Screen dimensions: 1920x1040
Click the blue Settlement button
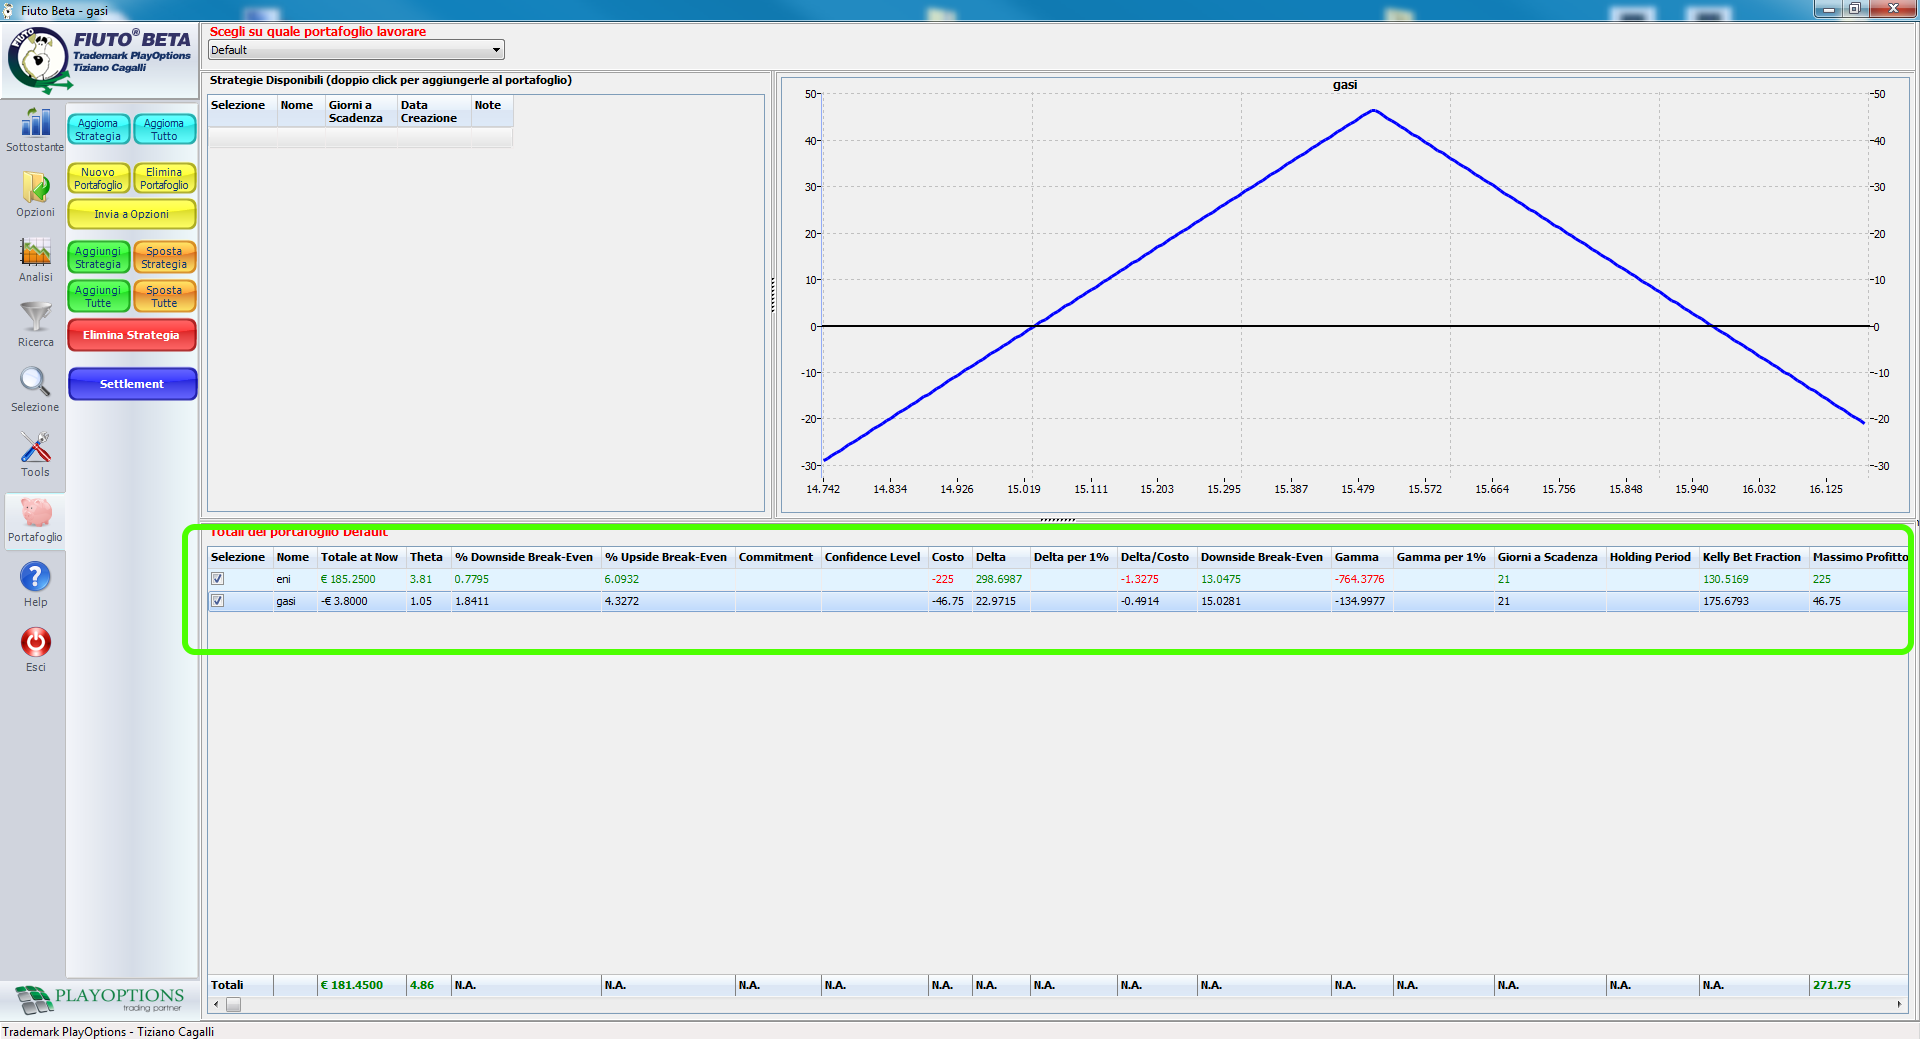click(132, 384)
